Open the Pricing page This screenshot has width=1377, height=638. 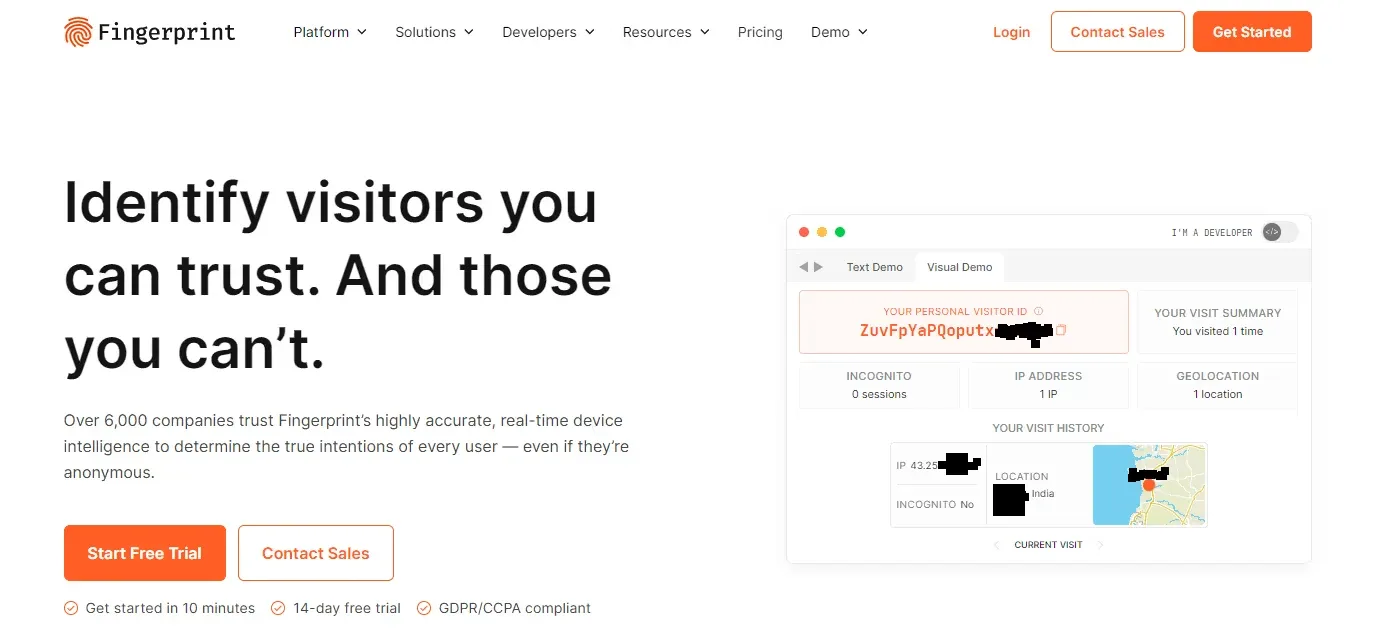(760, 32)
